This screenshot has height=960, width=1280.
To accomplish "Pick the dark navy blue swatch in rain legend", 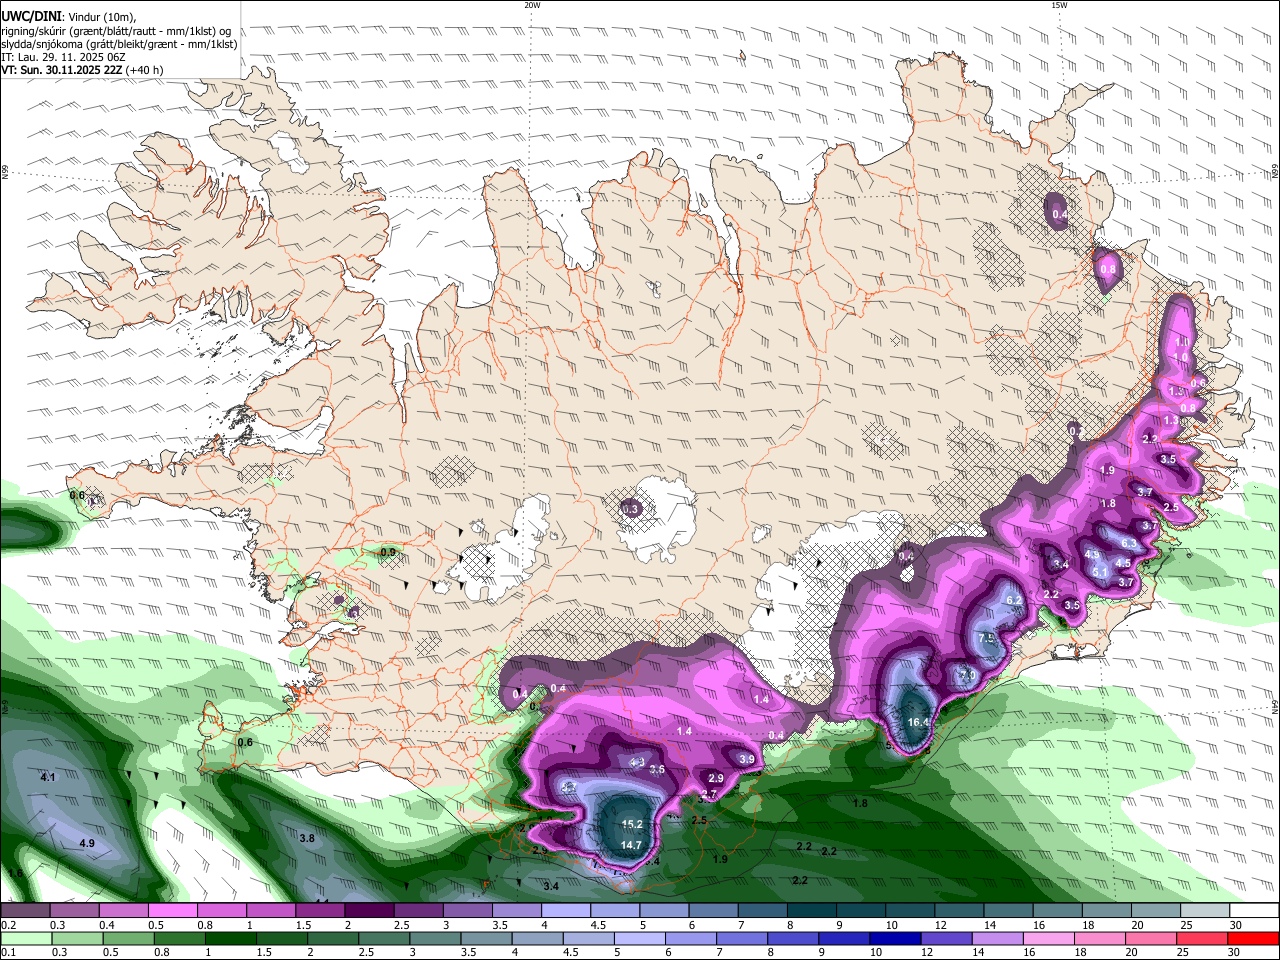I will pos(893,938).
